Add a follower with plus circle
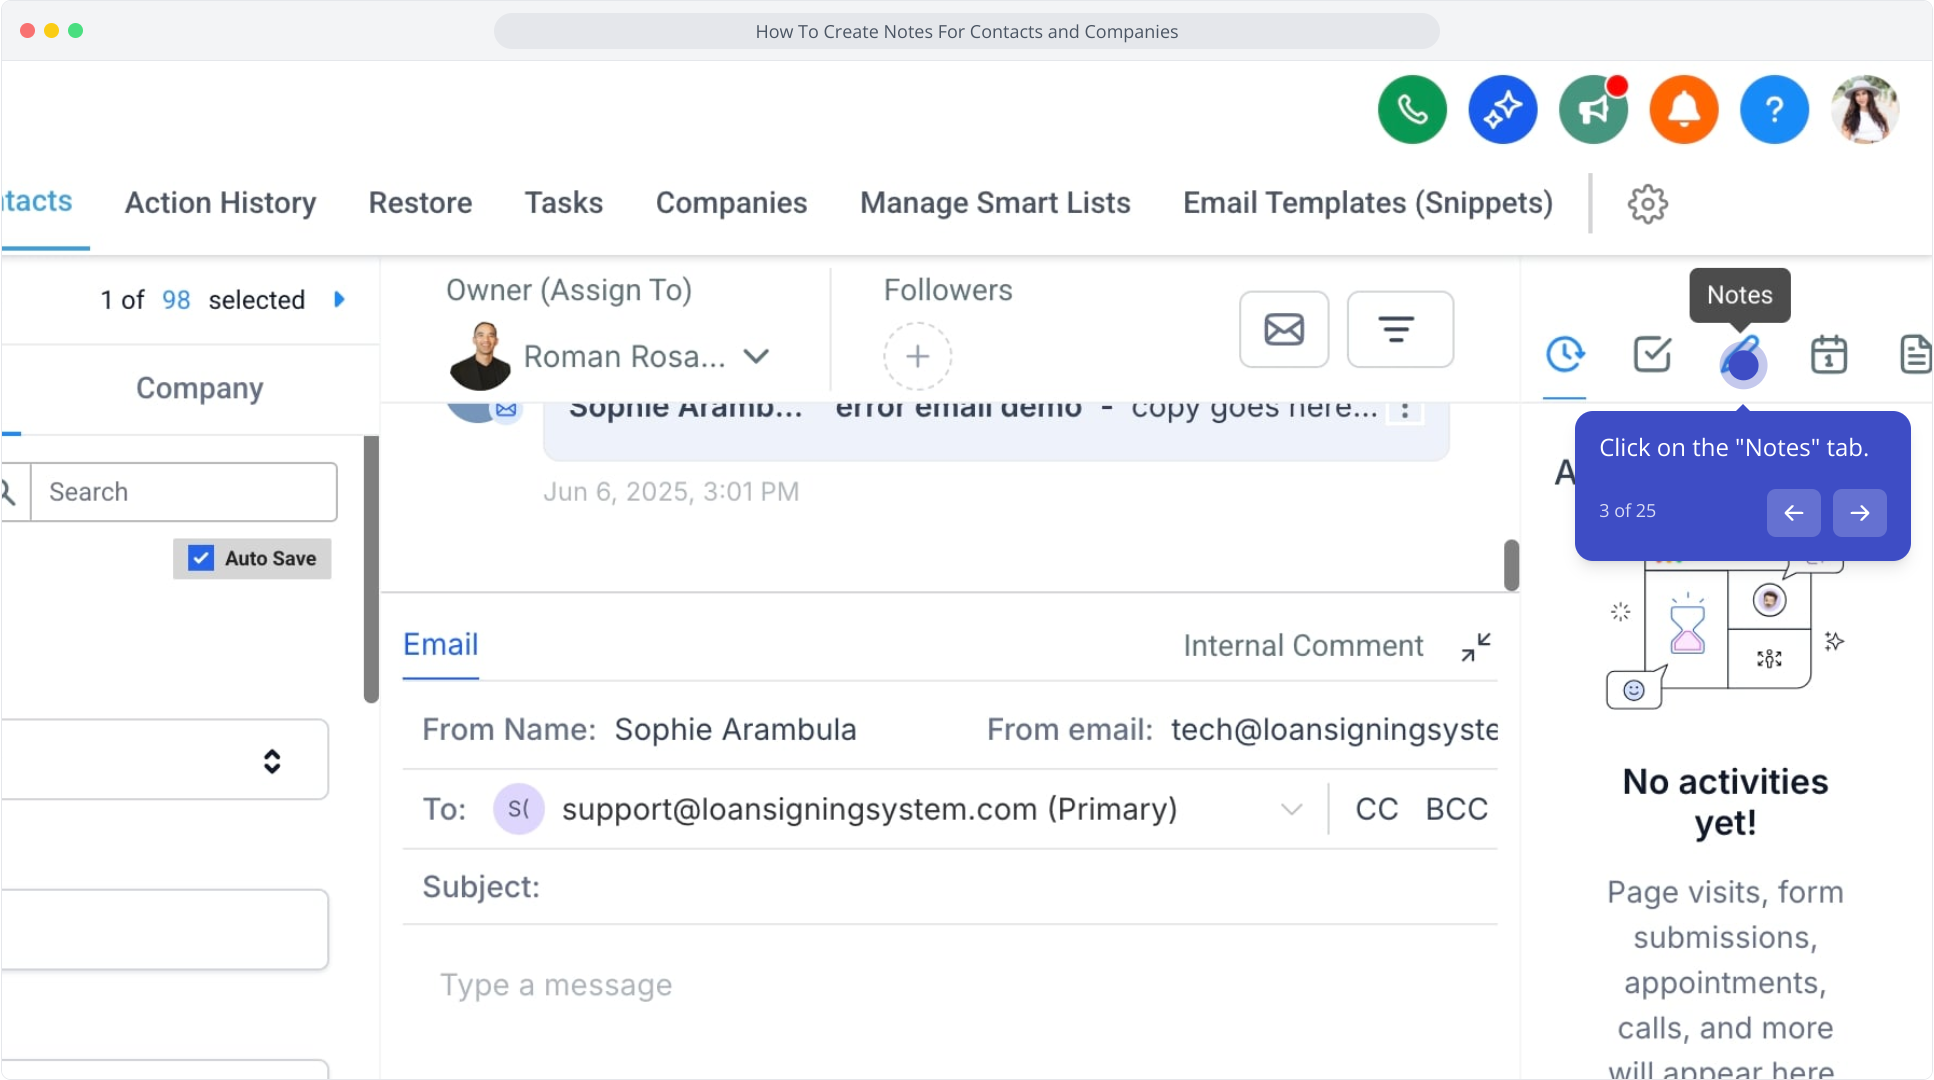Image resolution: width=1934 pixels, height=1080 pixels. 917,356
